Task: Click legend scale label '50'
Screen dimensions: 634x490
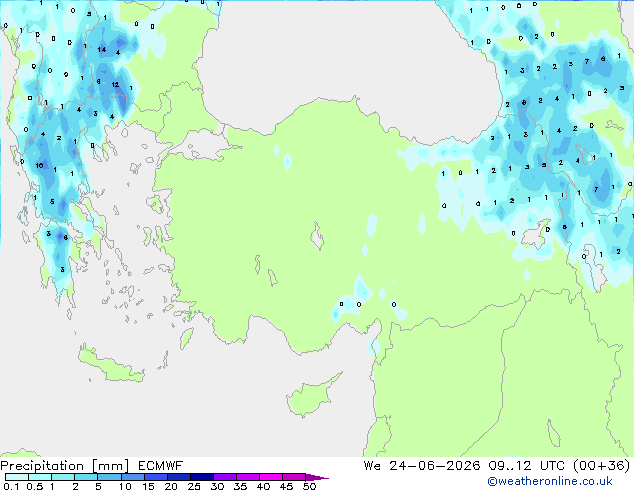Action: pyautogui.click(x=309, y=486)
